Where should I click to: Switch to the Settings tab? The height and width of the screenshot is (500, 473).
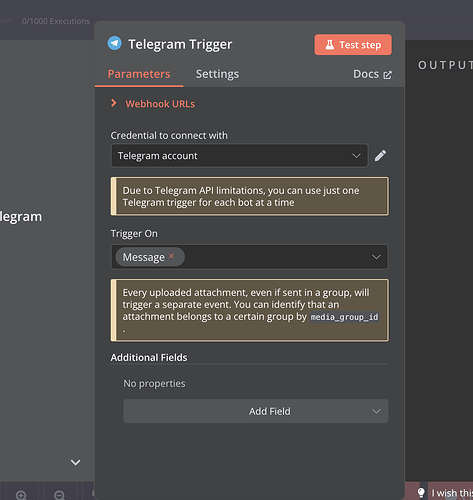[217, 74]
